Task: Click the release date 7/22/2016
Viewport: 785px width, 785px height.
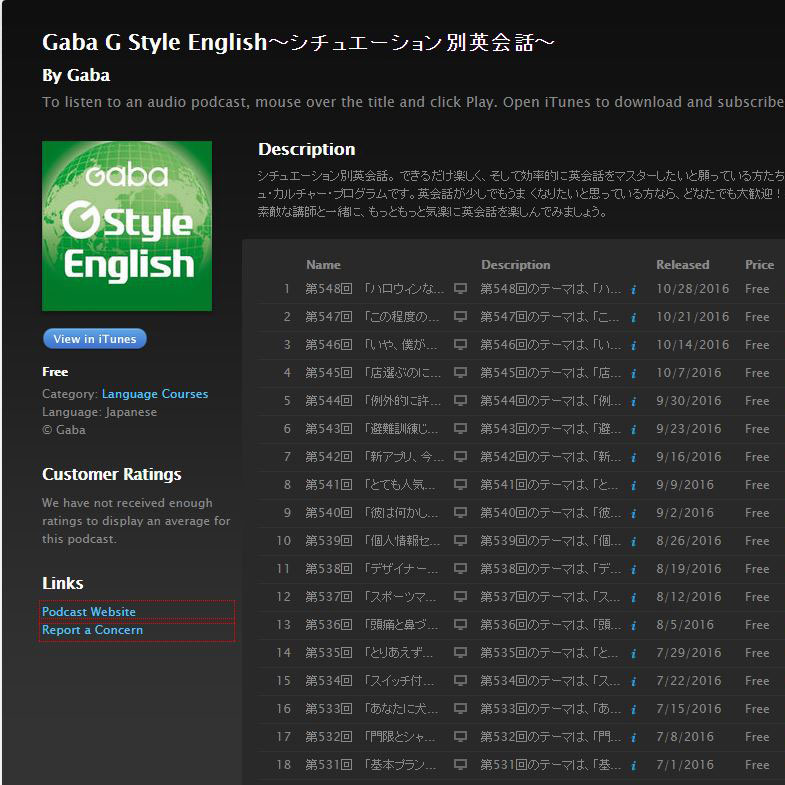Action: pos(688,681)
